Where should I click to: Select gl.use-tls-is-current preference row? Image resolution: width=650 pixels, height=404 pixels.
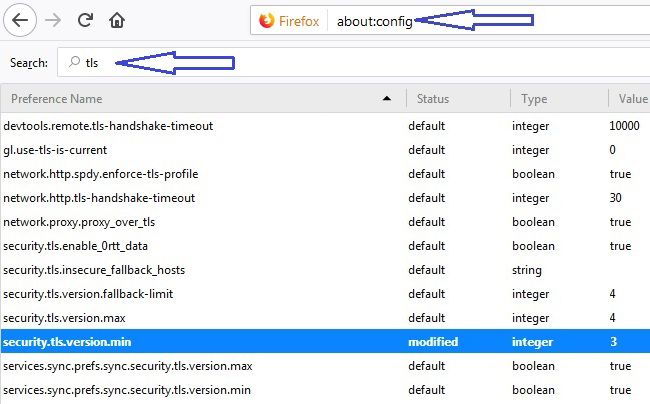(325, 150)
